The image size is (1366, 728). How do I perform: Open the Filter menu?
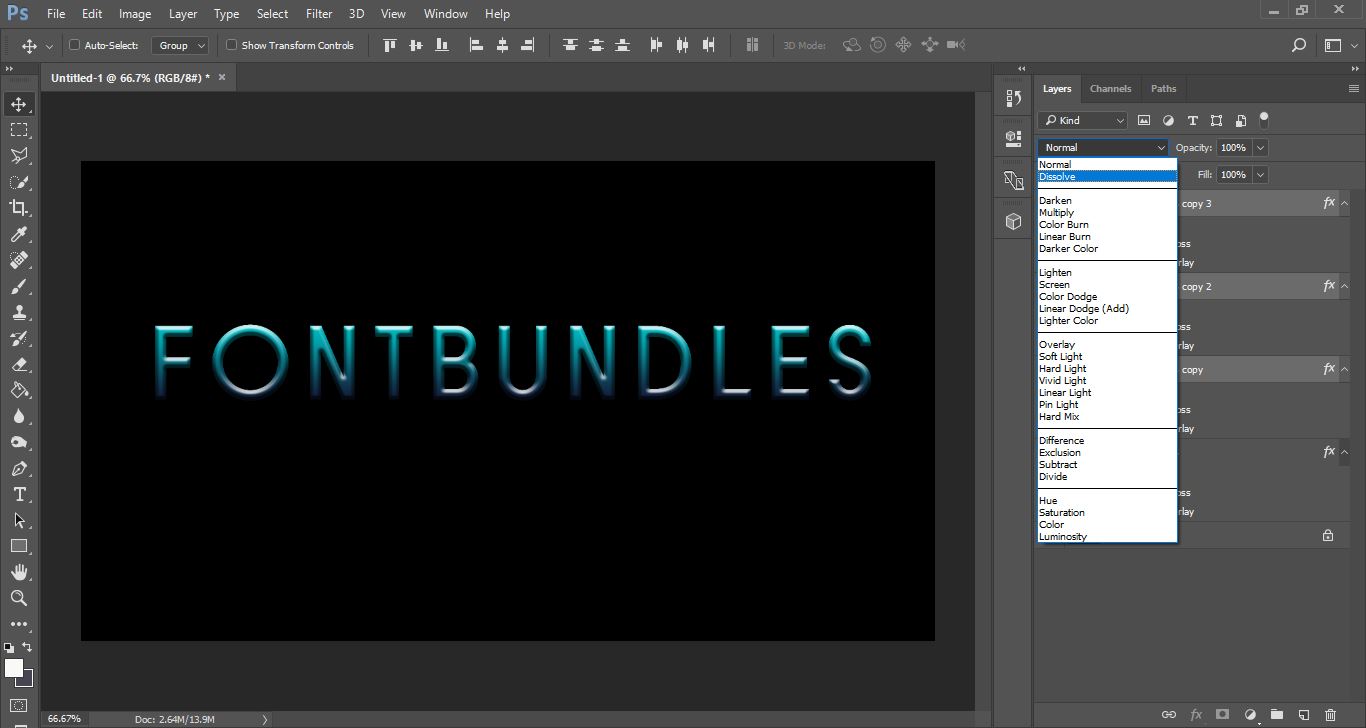tap(319, 14)
